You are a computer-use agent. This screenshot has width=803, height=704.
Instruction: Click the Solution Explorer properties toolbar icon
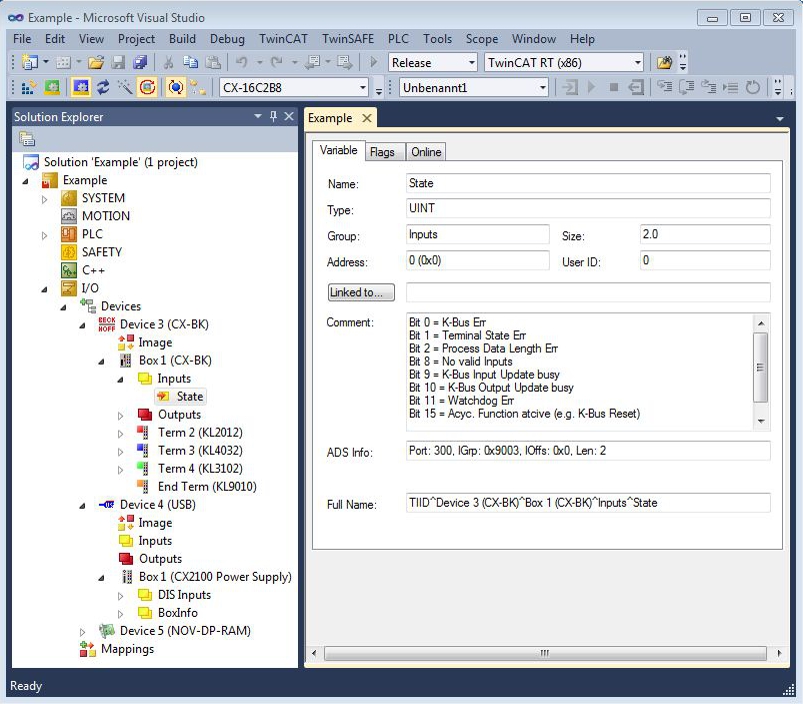click(27, 139)
